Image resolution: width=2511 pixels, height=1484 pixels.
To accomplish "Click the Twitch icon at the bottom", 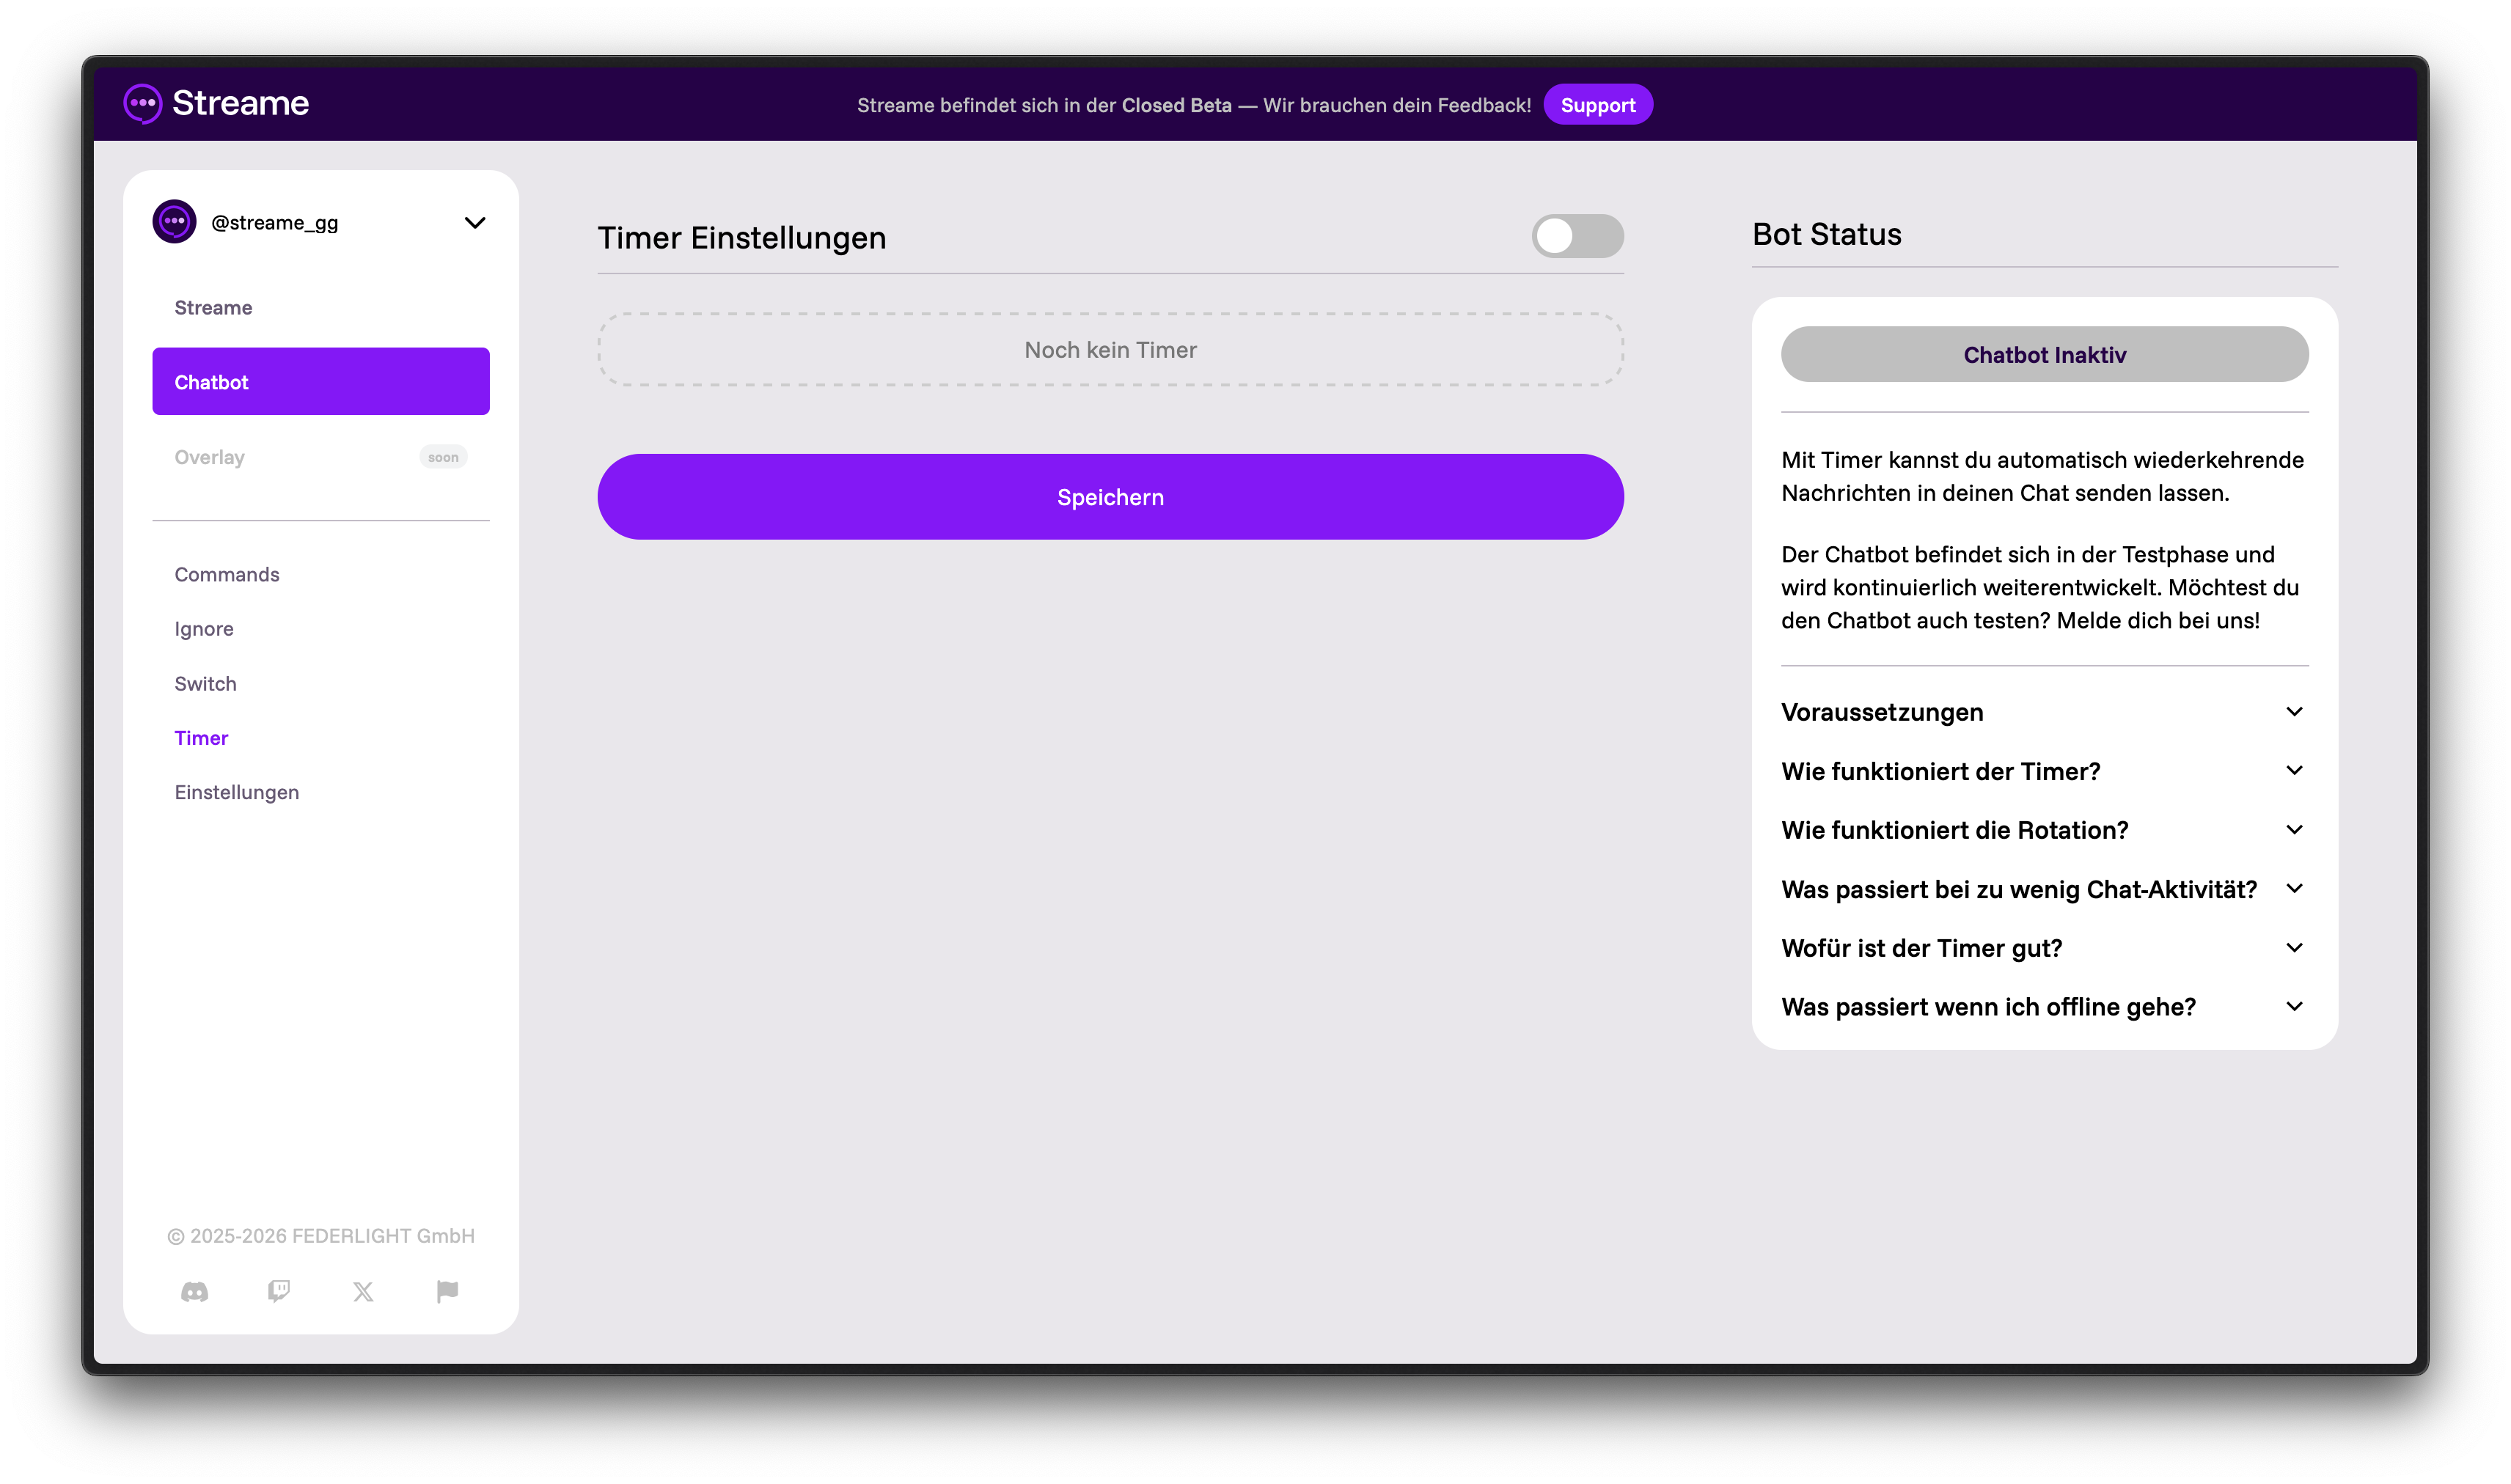I will pos(279,1291).
